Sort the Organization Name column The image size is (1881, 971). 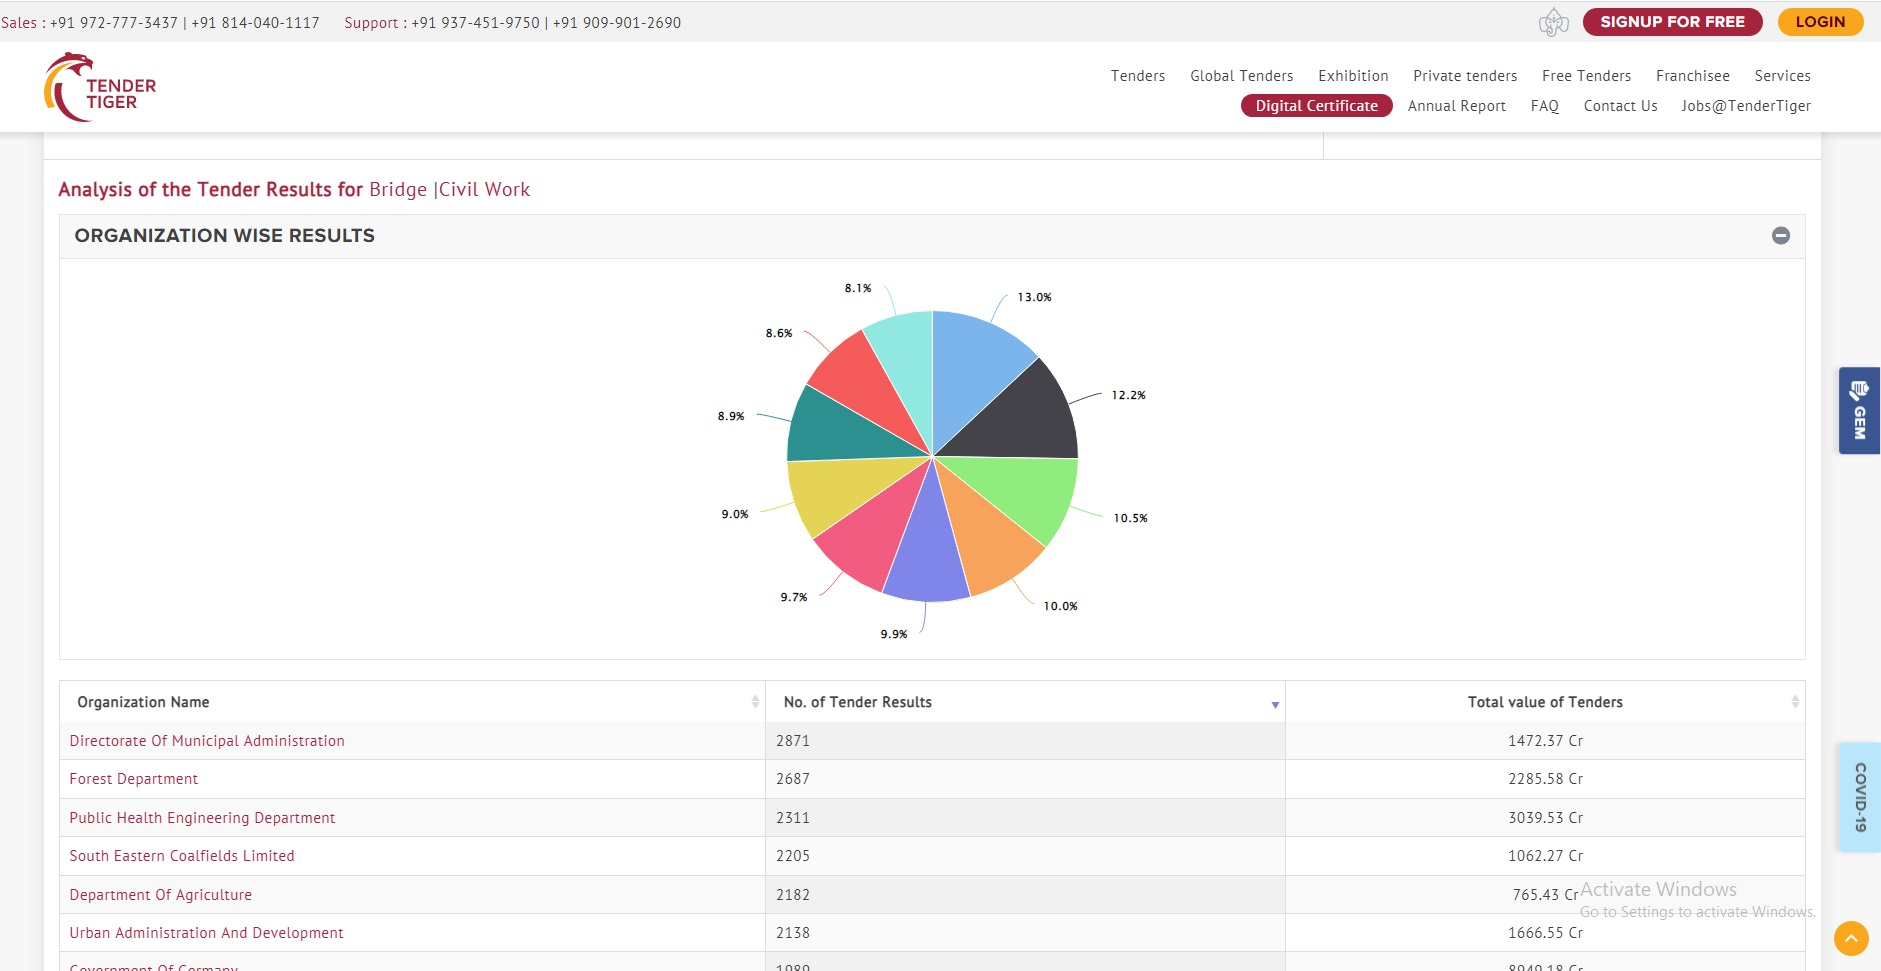pos(753,702)
